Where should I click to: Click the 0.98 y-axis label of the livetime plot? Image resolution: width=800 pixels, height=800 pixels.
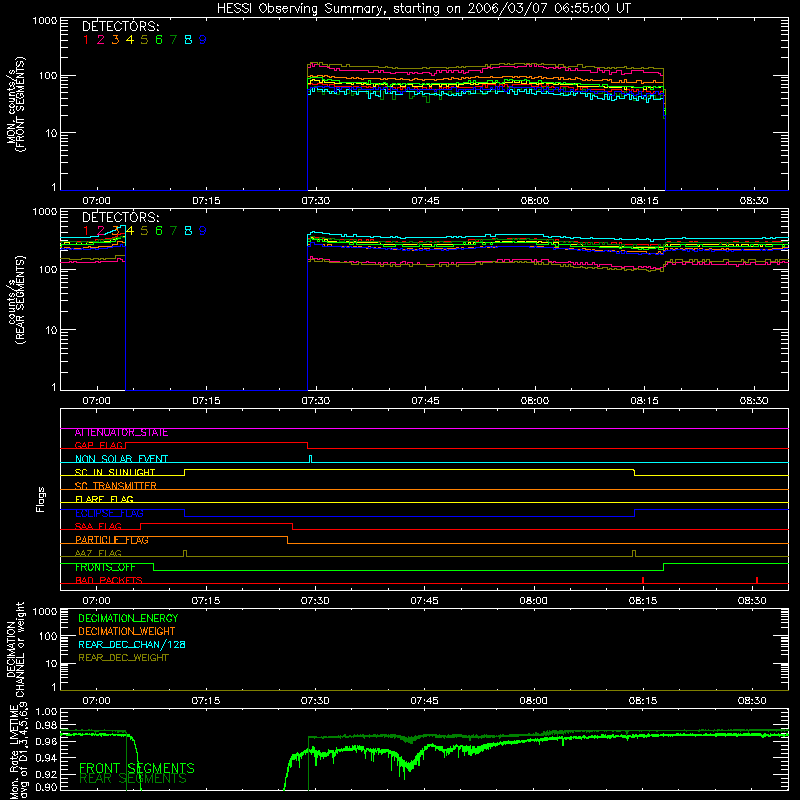pos(46,725)
